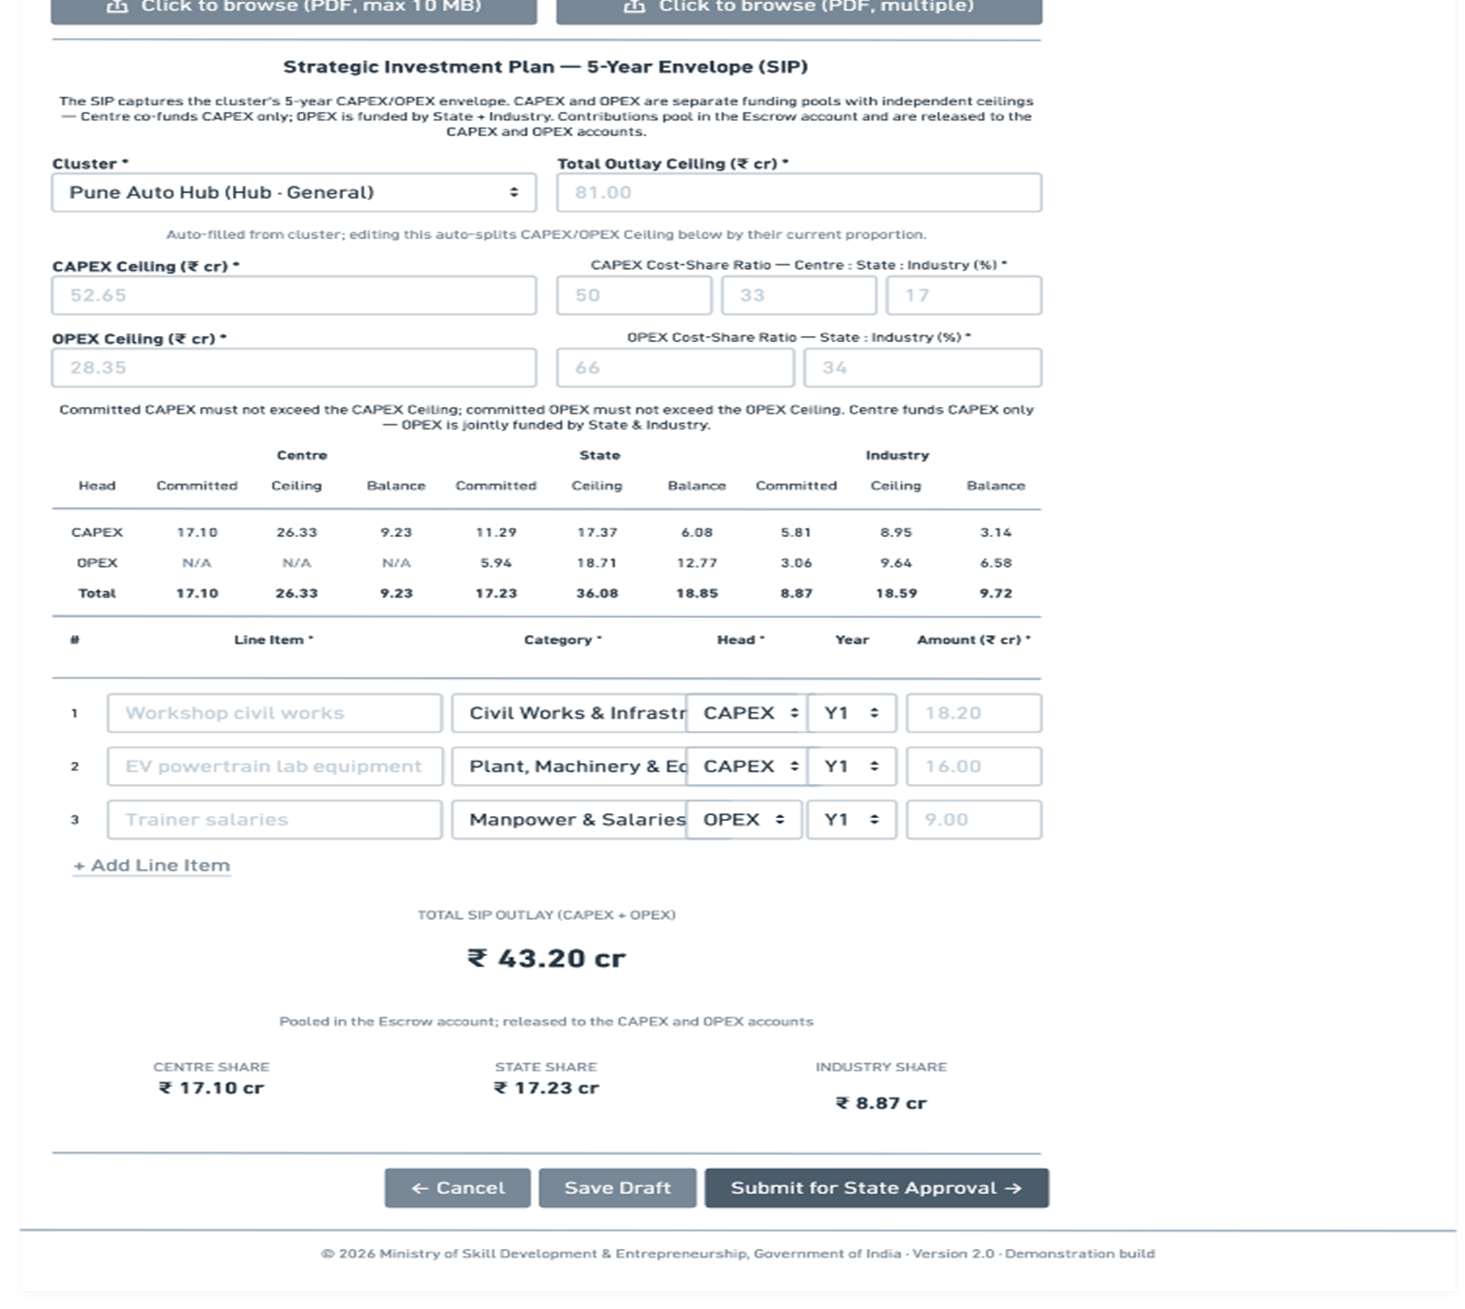Open Year dropdown in line item row 2
Screen dimensions: 1465x1309
[x=852, y=766]
